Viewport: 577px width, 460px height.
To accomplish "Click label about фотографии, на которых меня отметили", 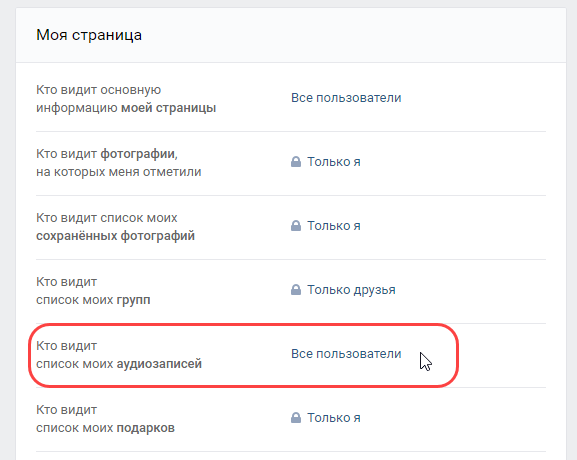I will click(x=118, y=163).
